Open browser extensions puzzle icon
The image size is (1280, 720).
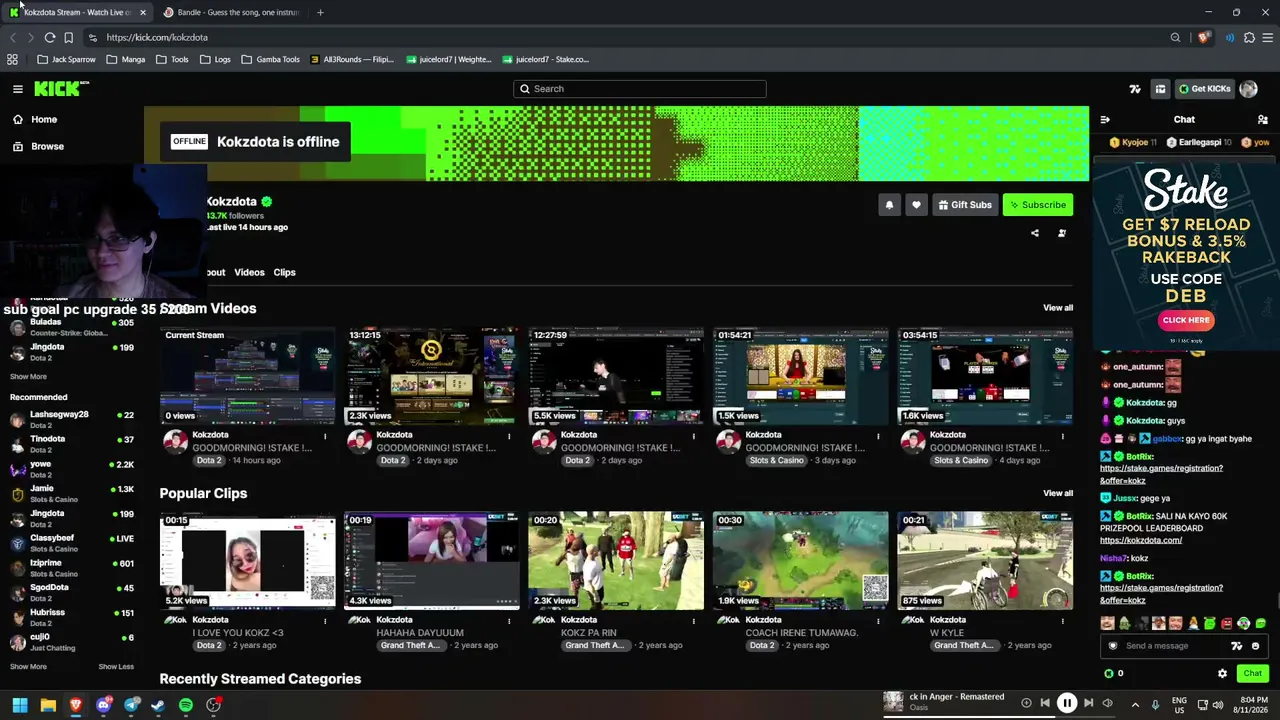point(1249,38)
